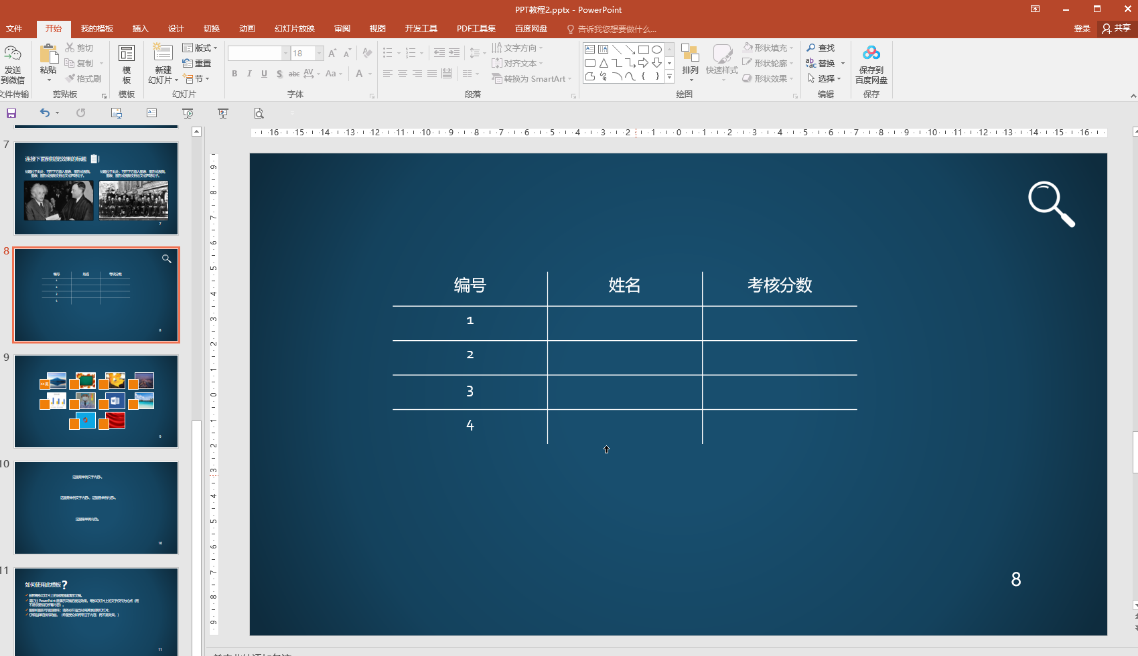Click the Find (查找) search icon

click(812, 48)
